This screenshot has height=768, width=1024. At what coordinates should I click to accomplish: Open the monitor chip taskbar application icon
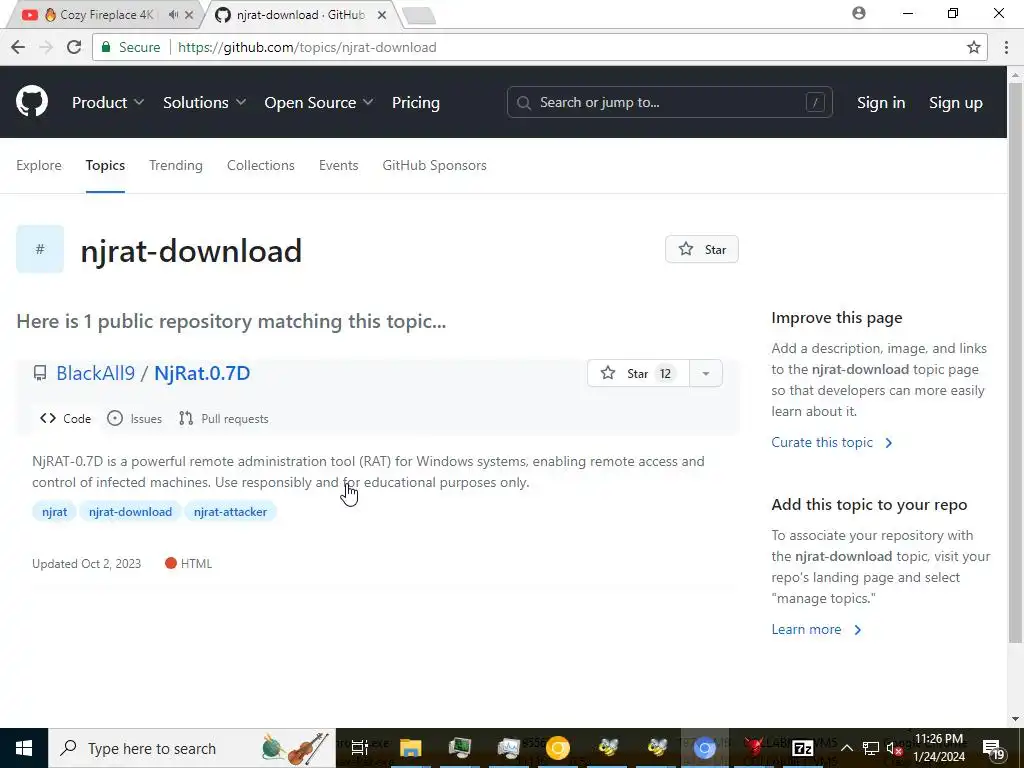[x=460, y=748]
